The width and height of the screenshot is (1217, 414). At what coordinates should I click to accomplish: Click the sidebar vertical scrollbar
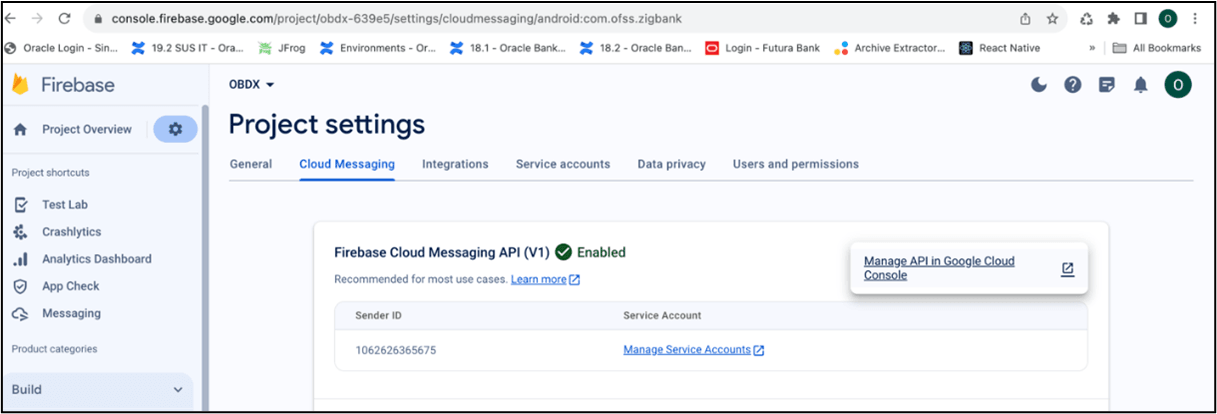click(205, 258)
